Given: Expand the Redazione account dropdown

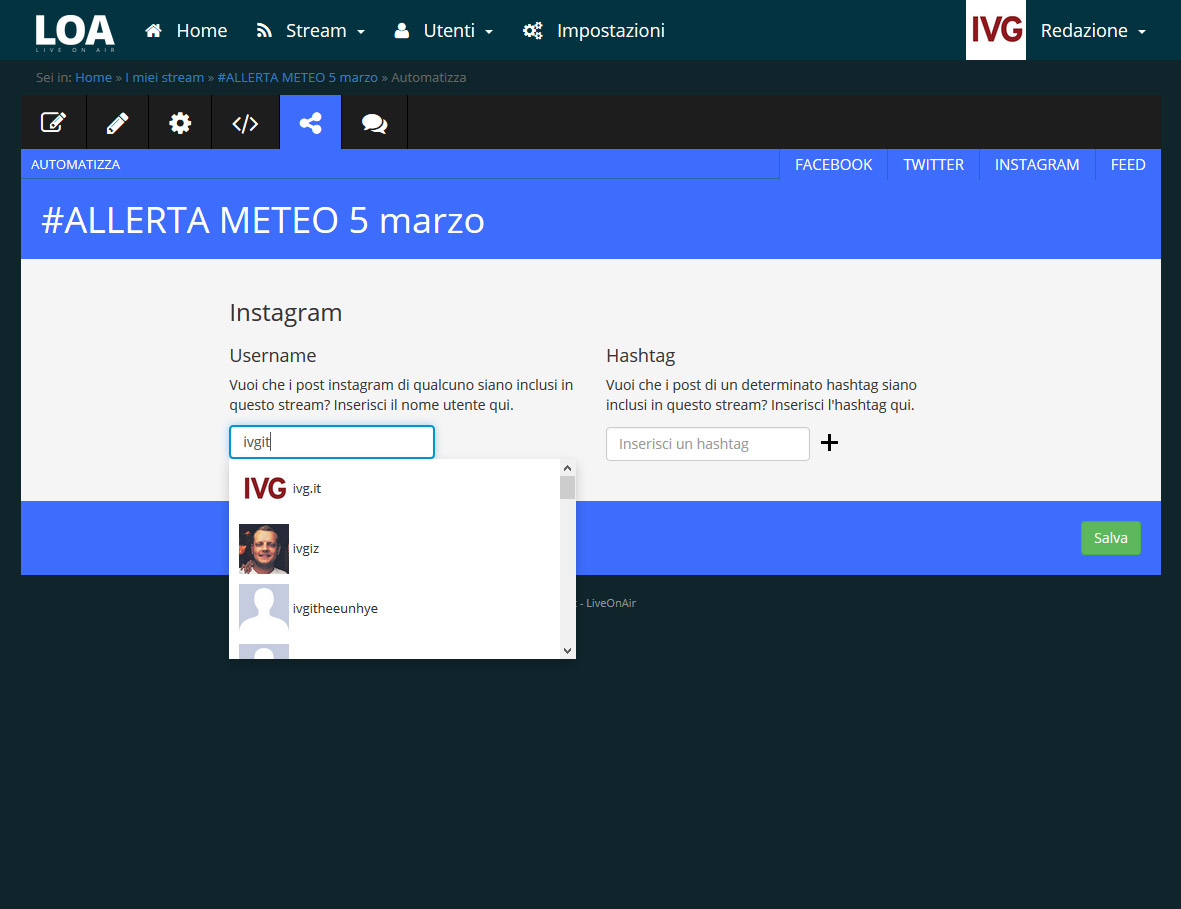Looking at the screenshot, I should click(1093, 31).
